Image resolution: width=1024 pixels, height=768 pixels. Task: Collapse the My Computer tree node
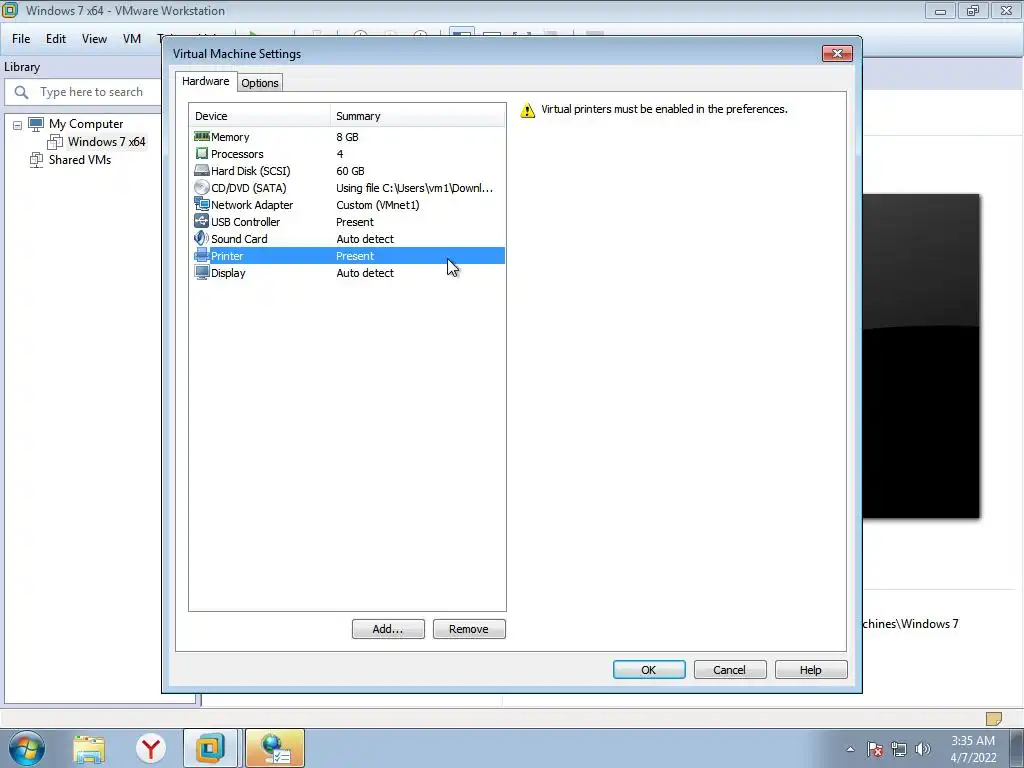18,125
